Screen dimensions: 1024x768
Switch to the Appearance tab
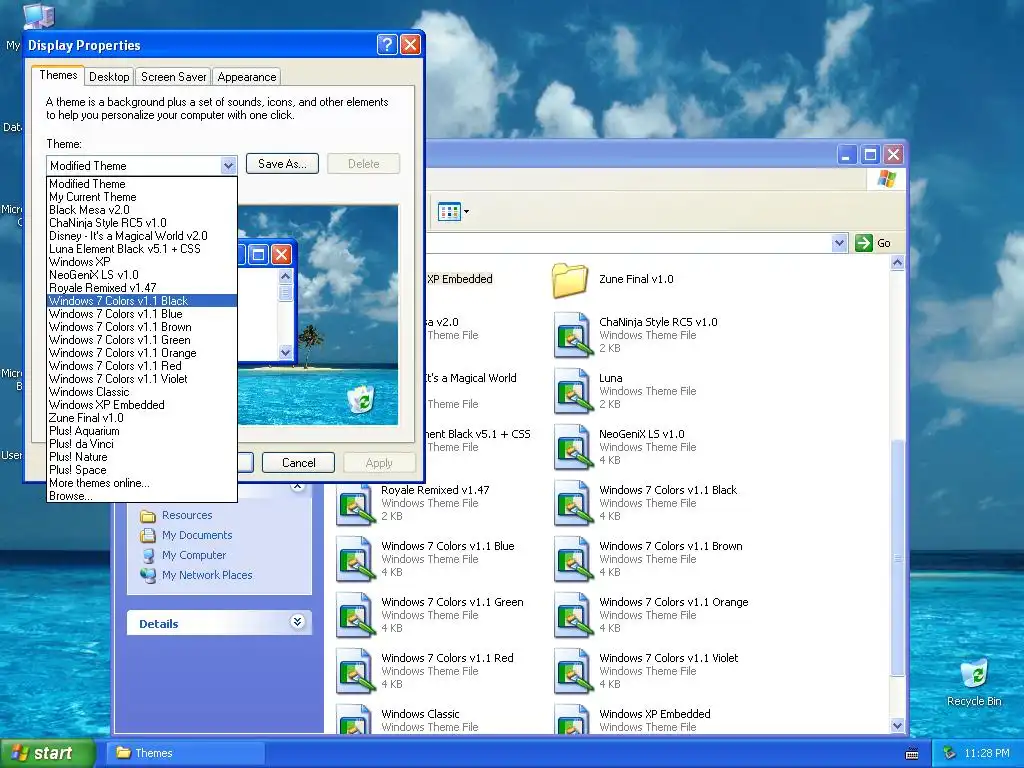(x=247, y=77)
